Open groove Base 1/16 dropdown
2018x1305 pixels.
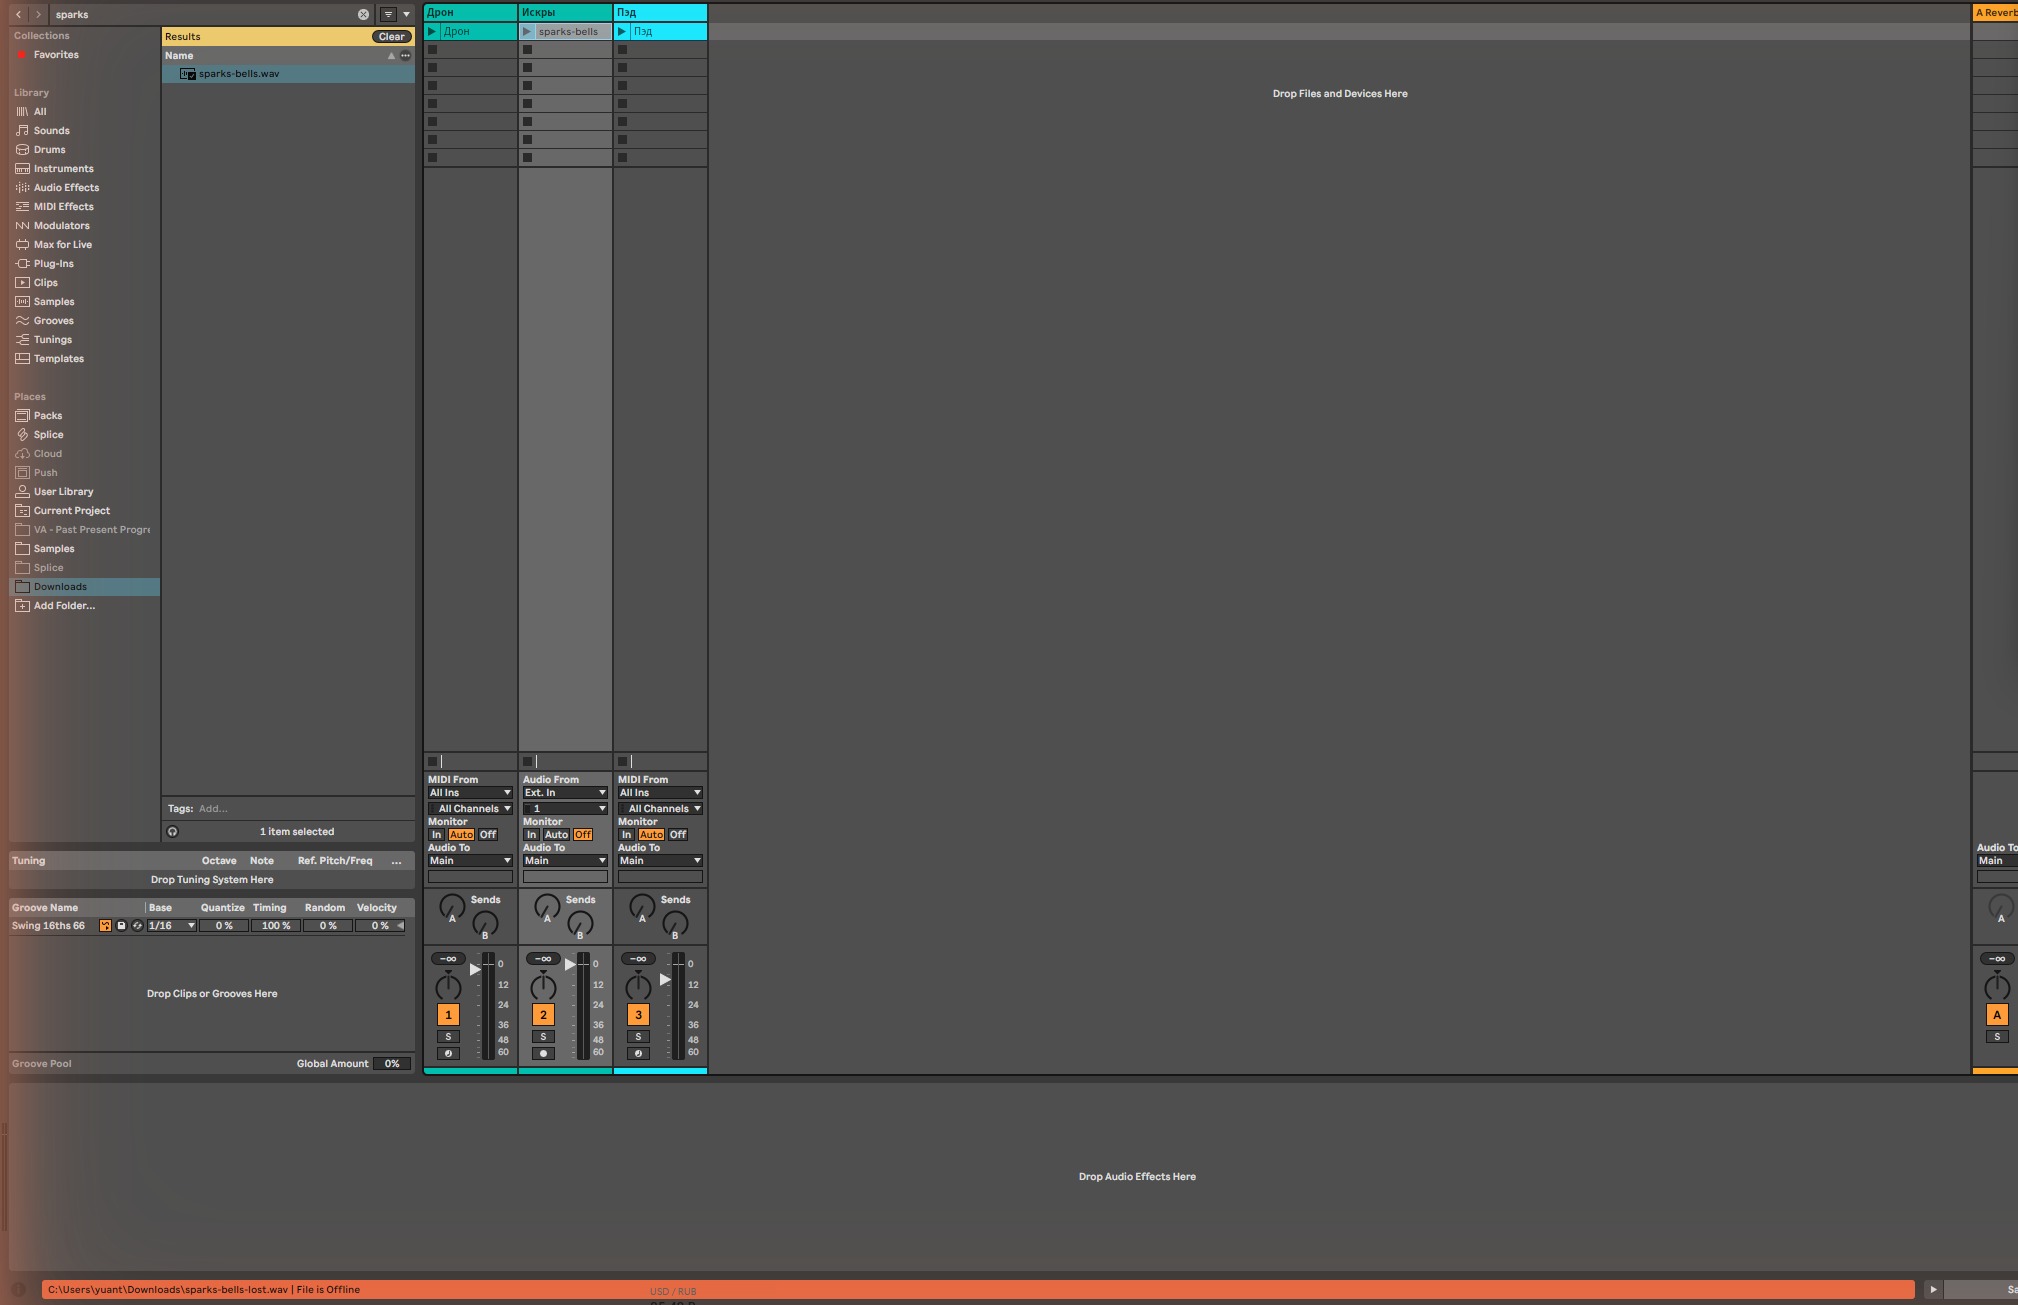[x=171, y=926]
